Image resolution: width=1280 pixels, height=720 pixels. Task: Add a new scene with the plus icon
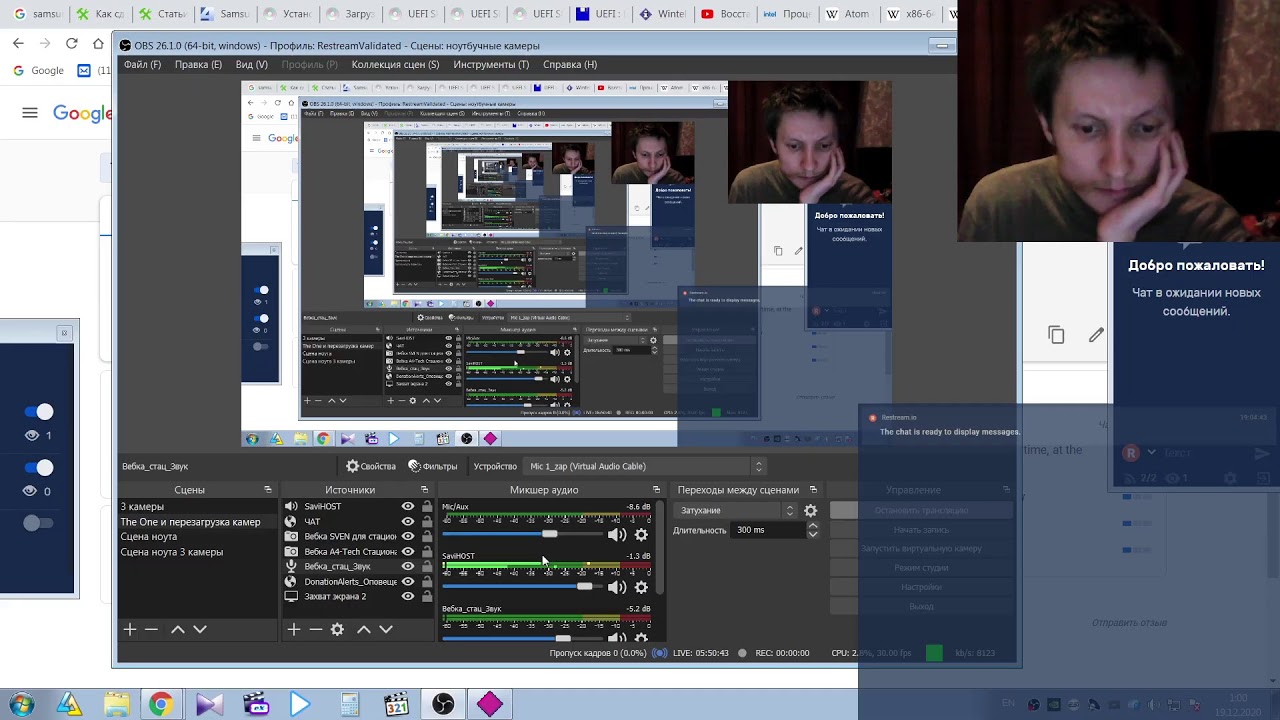click(x=129, y=629)
